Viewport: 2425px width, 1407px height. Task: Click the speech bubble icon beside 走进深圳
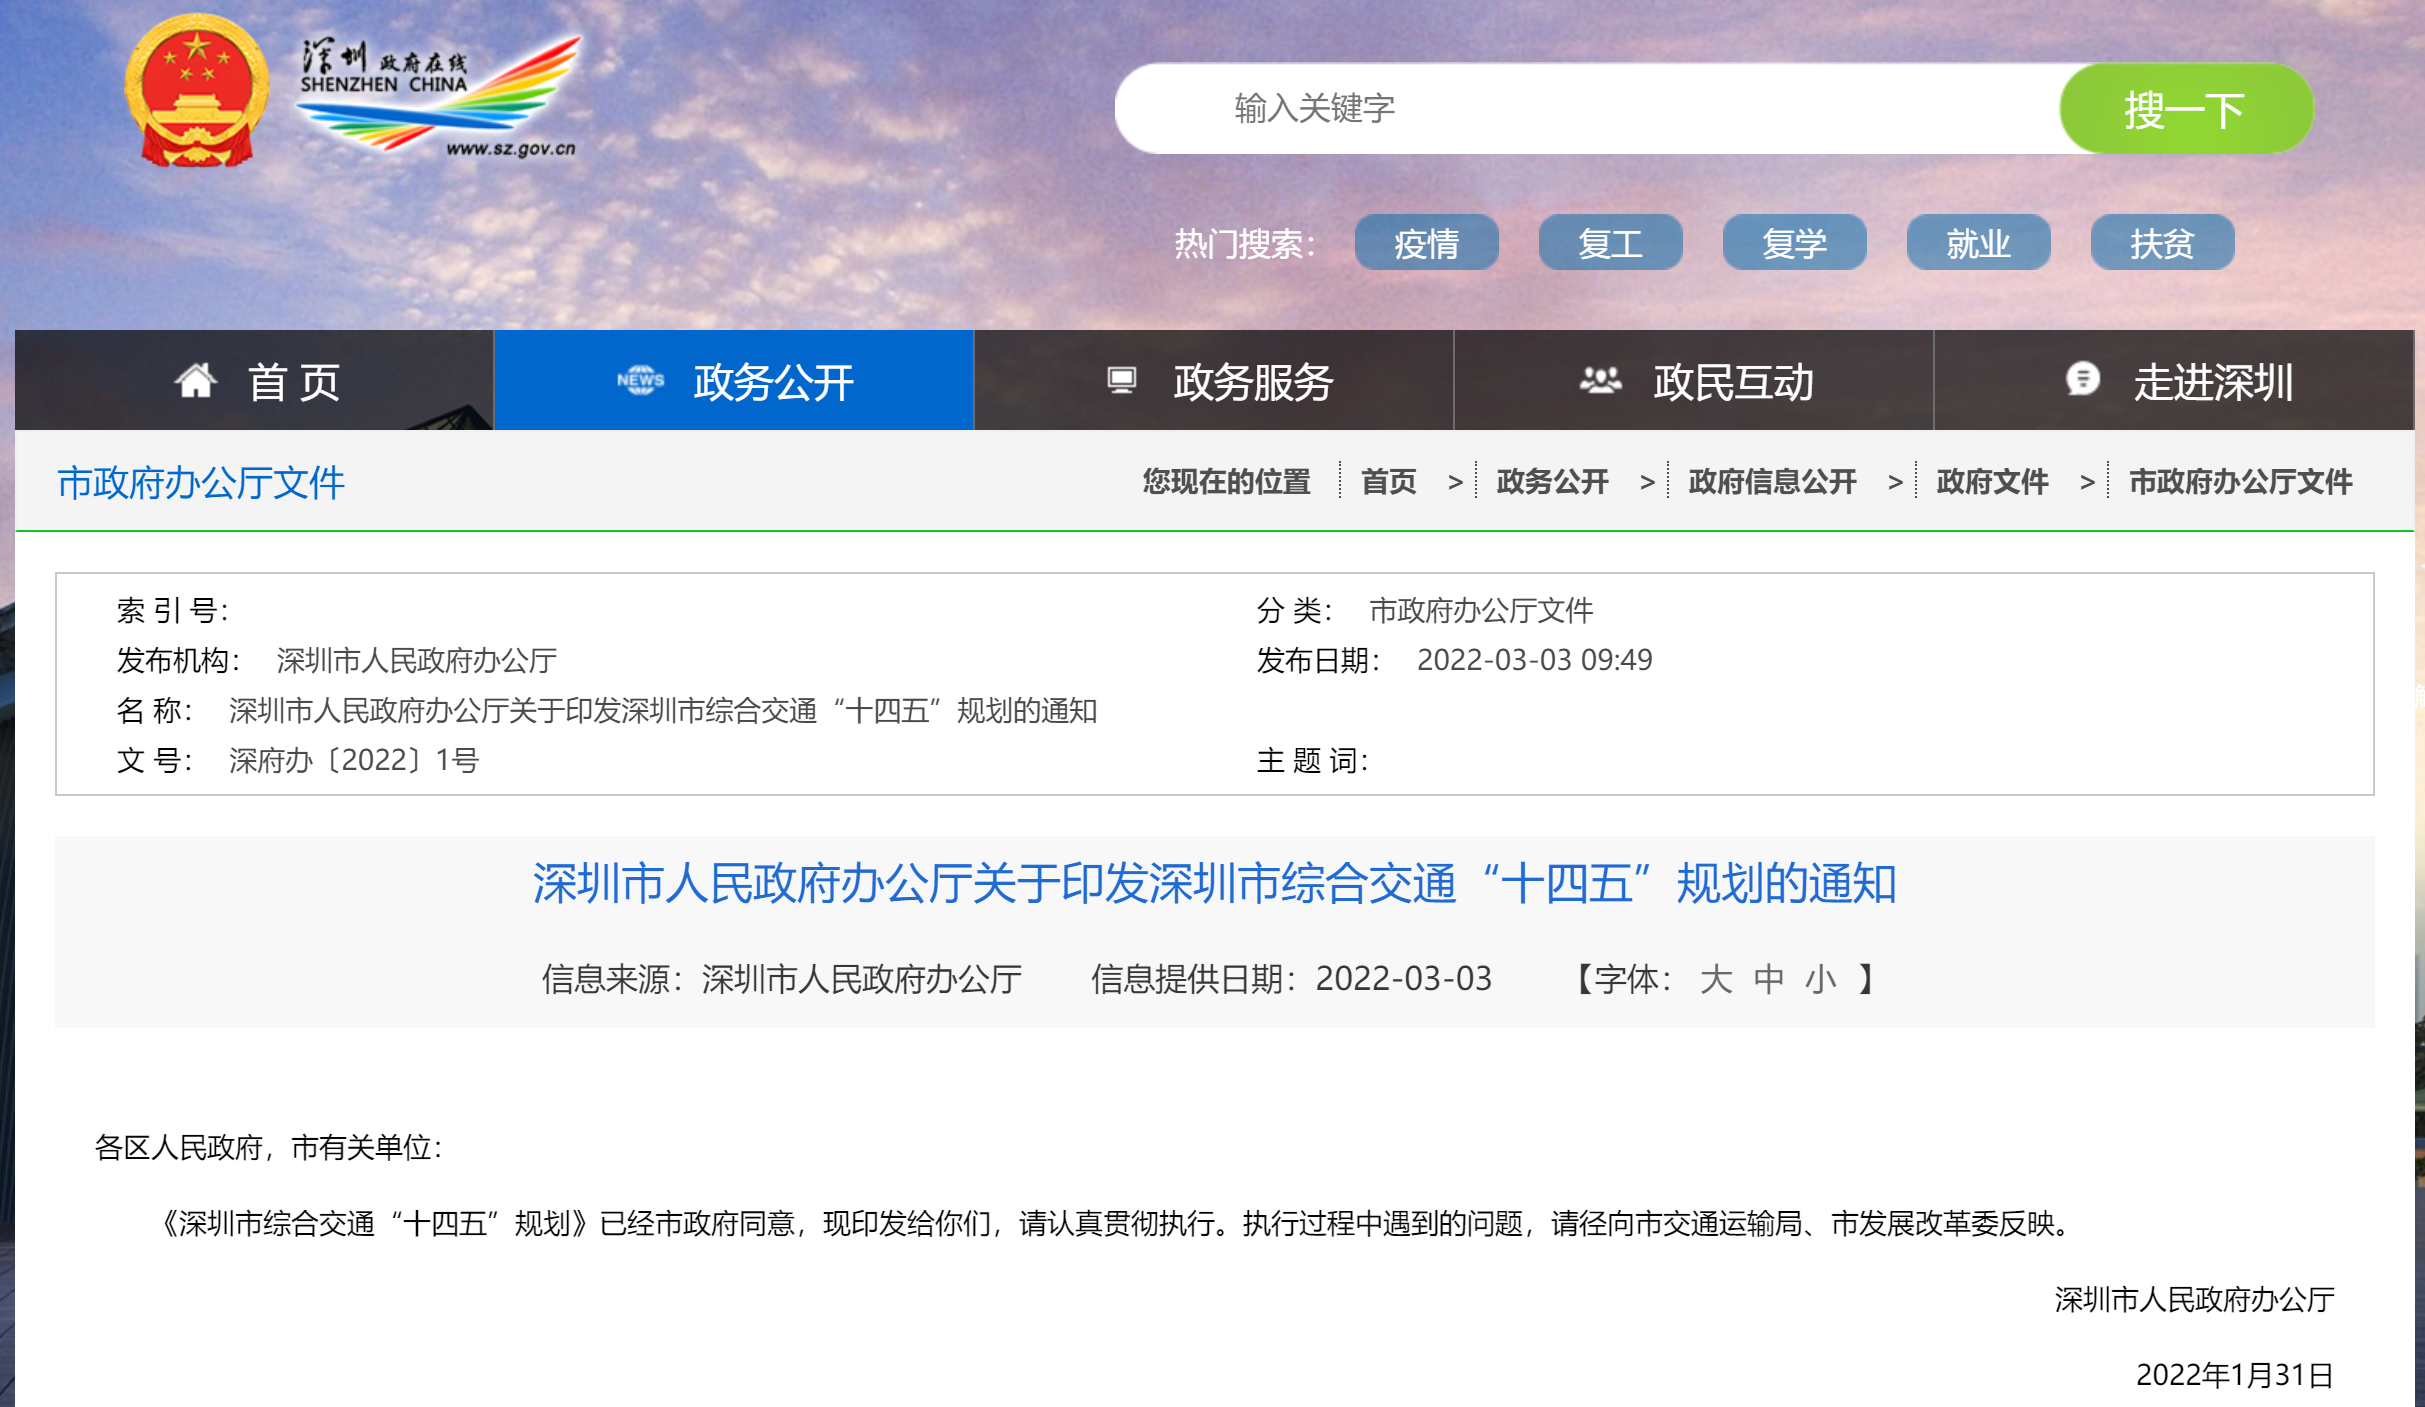point(2083,379)
